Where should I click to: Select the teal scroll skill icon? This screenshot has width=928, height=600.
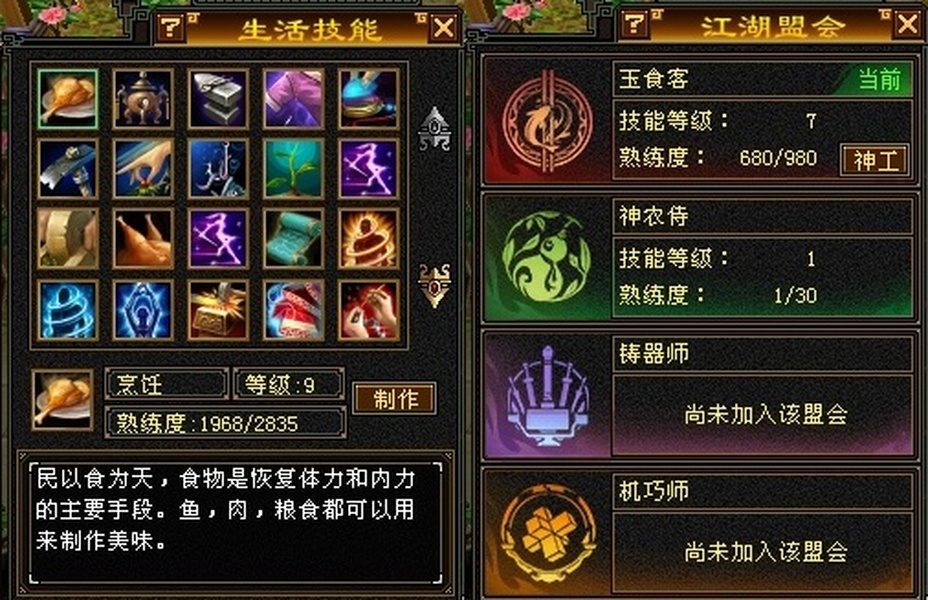(x=294, y=238)
